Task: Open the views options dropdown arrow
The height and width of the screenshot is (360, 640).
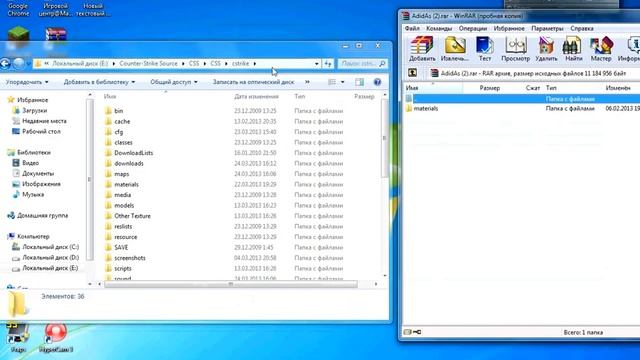Action: point(342,82)
